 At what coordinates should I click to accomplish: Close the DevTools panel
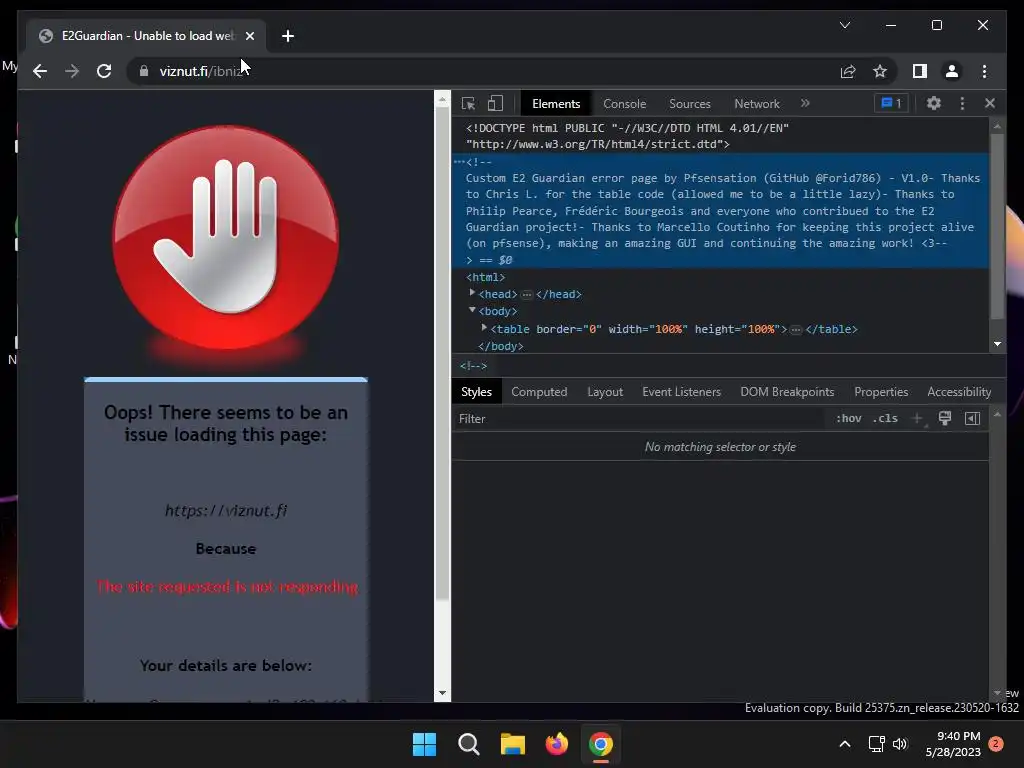pos(990,103)
